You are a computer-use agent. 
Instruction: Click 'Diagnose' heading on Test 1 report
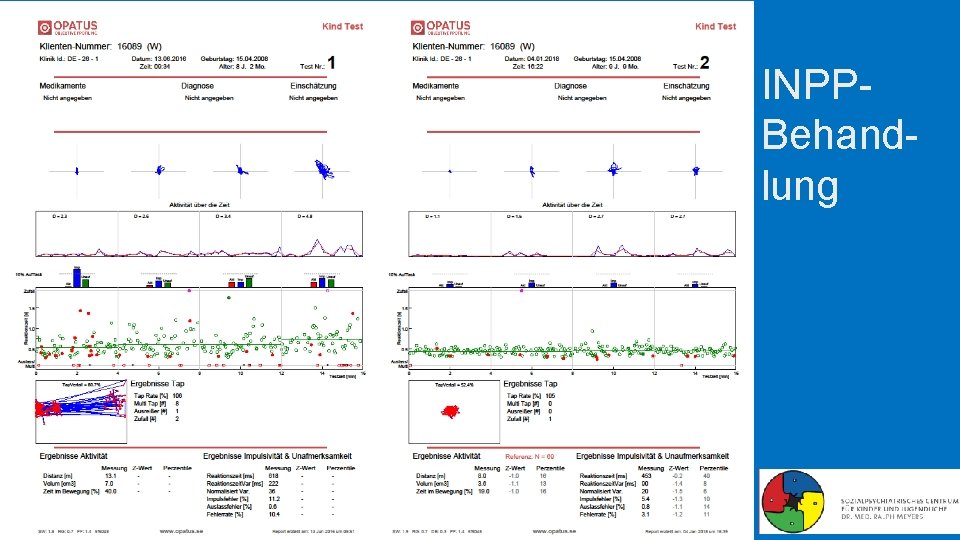tap(197, 86)
